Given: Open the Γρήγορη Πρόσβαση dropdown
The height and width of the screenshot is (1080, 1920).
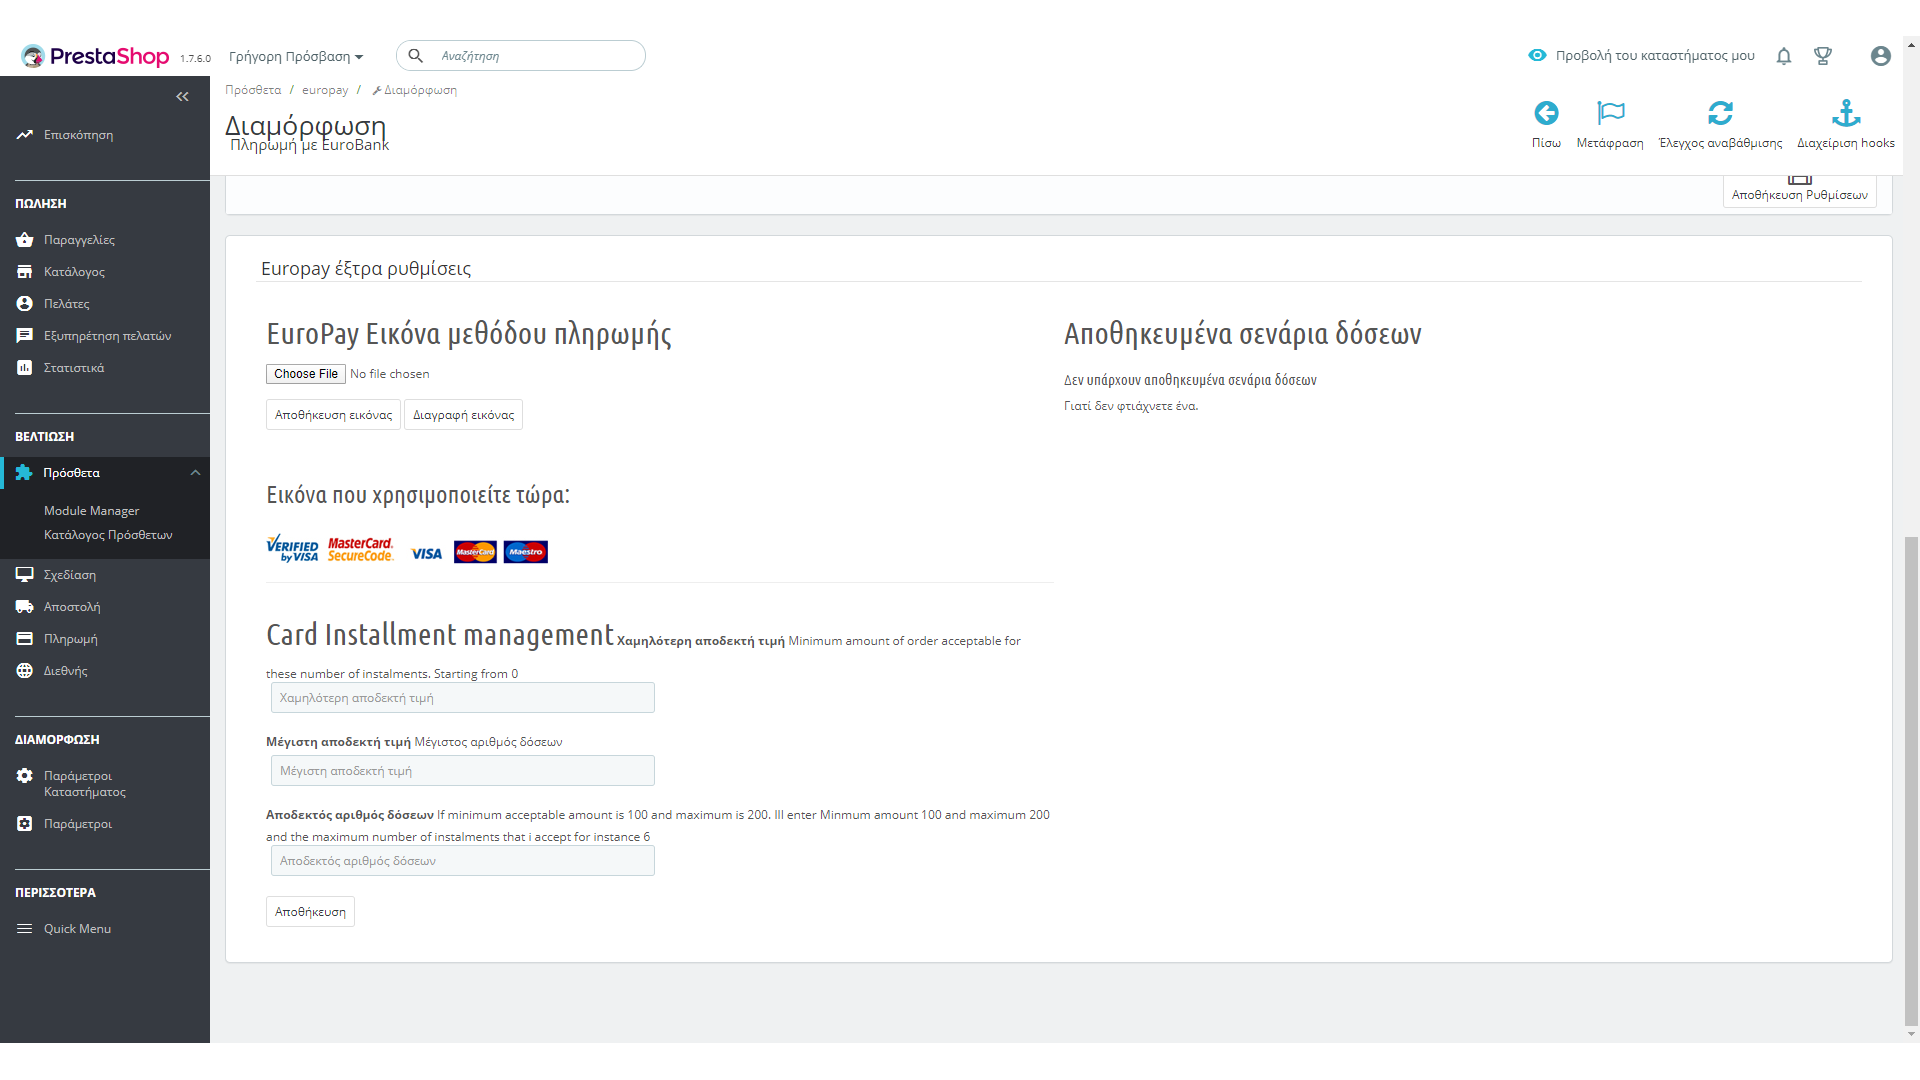Looking at the screenshot, I should click(x=296, y=56).
